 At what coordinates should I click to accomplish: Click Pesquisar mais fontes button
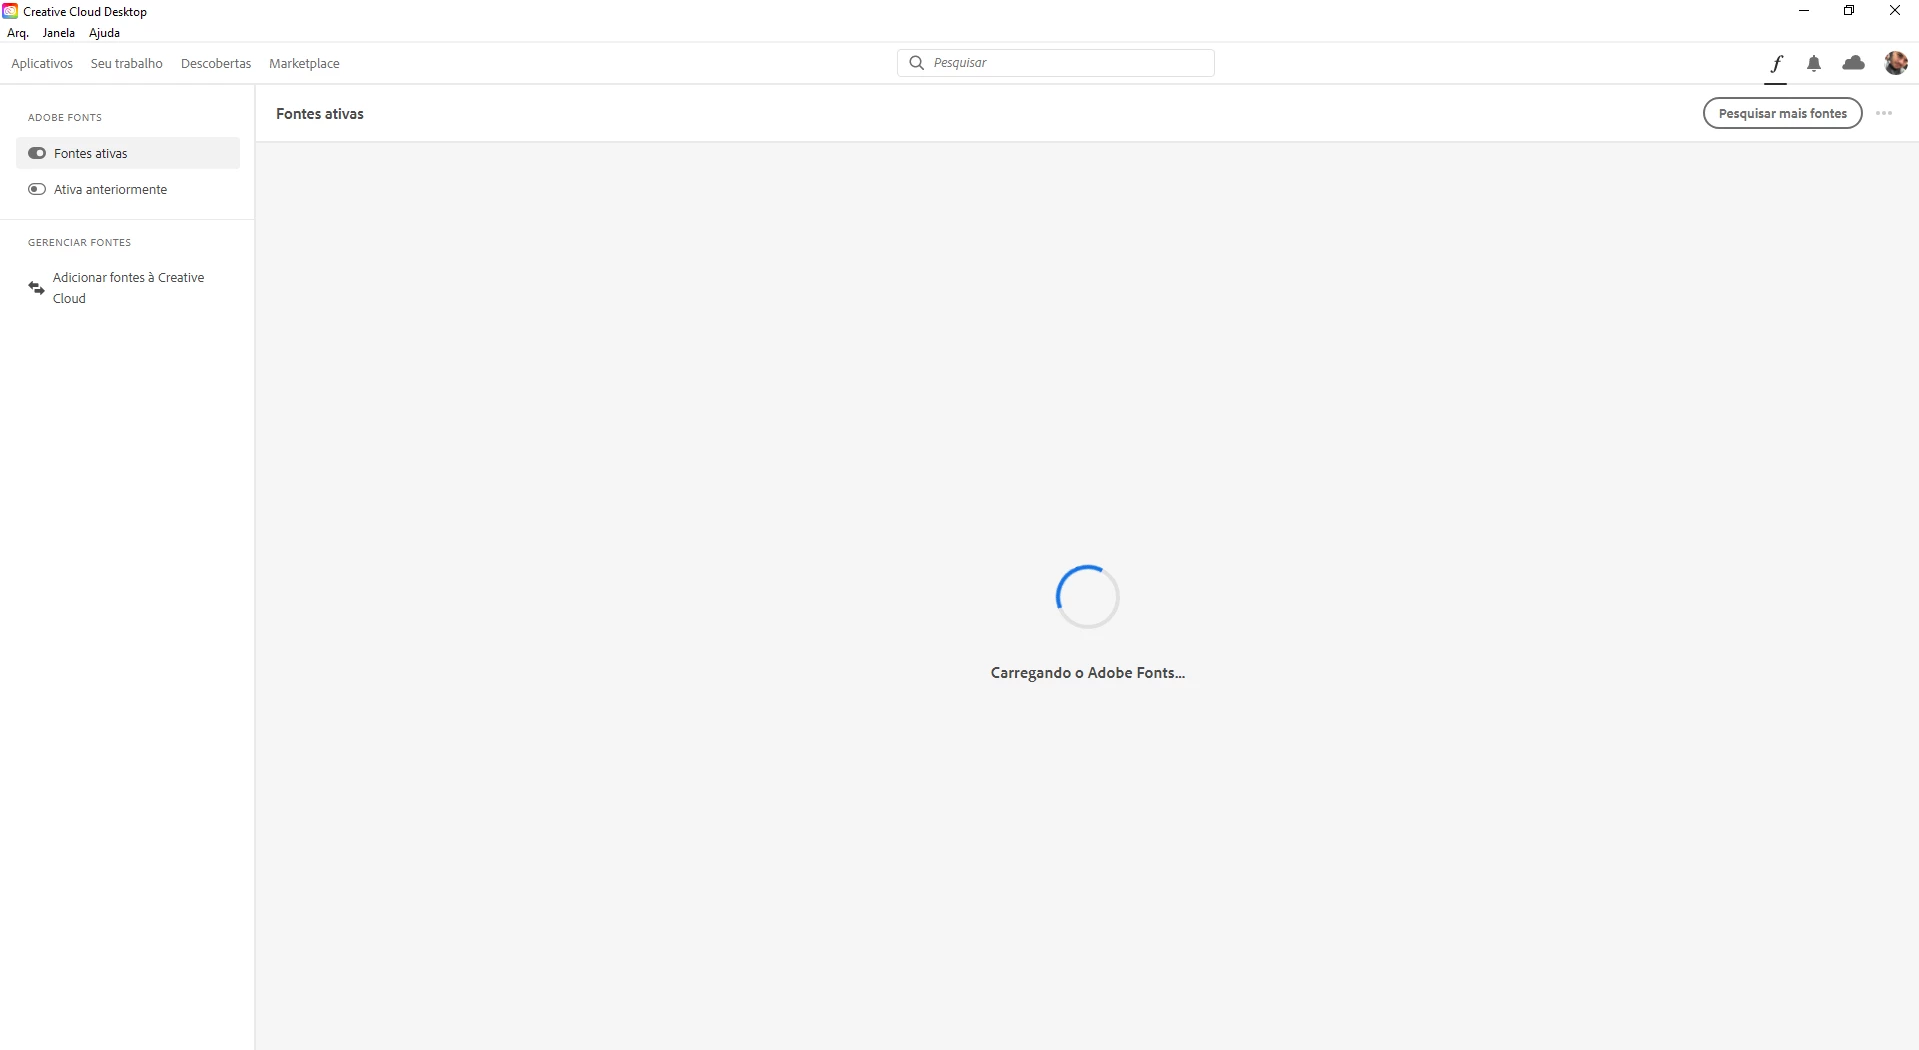click(1782, 113)
